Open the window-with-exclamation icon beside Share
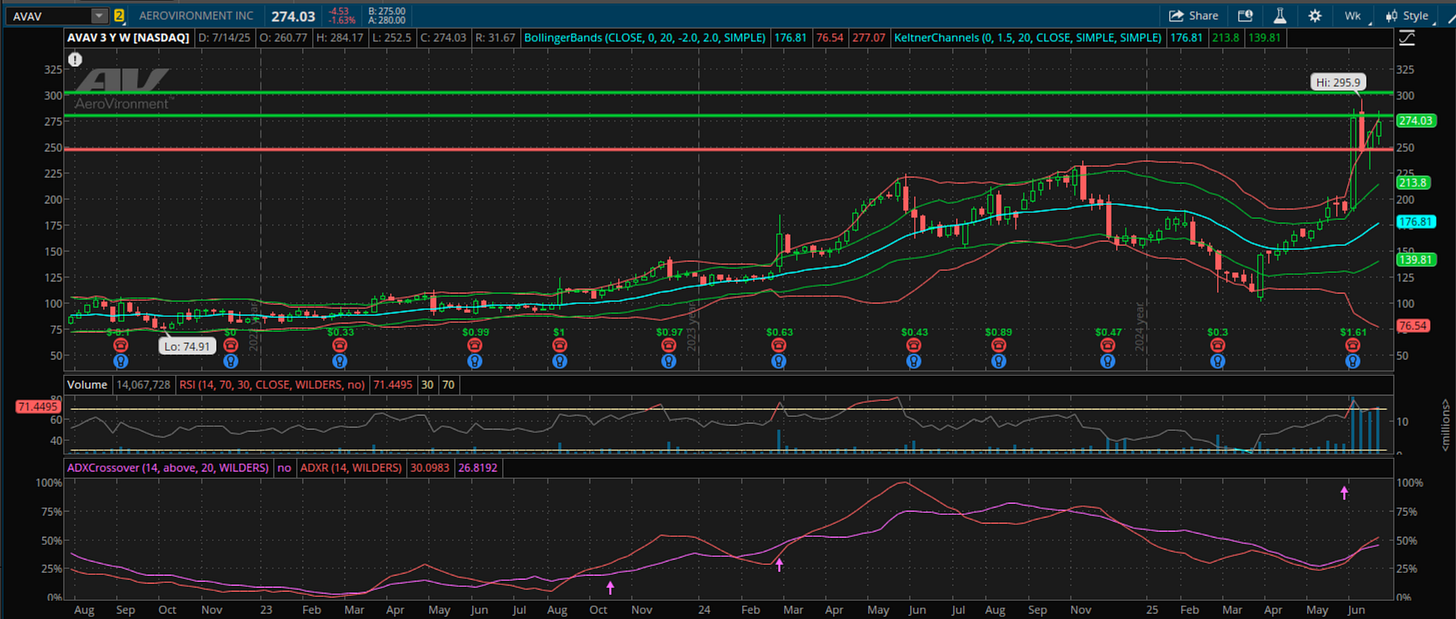The image size is (1456, 619). [x=1245, y=15]
